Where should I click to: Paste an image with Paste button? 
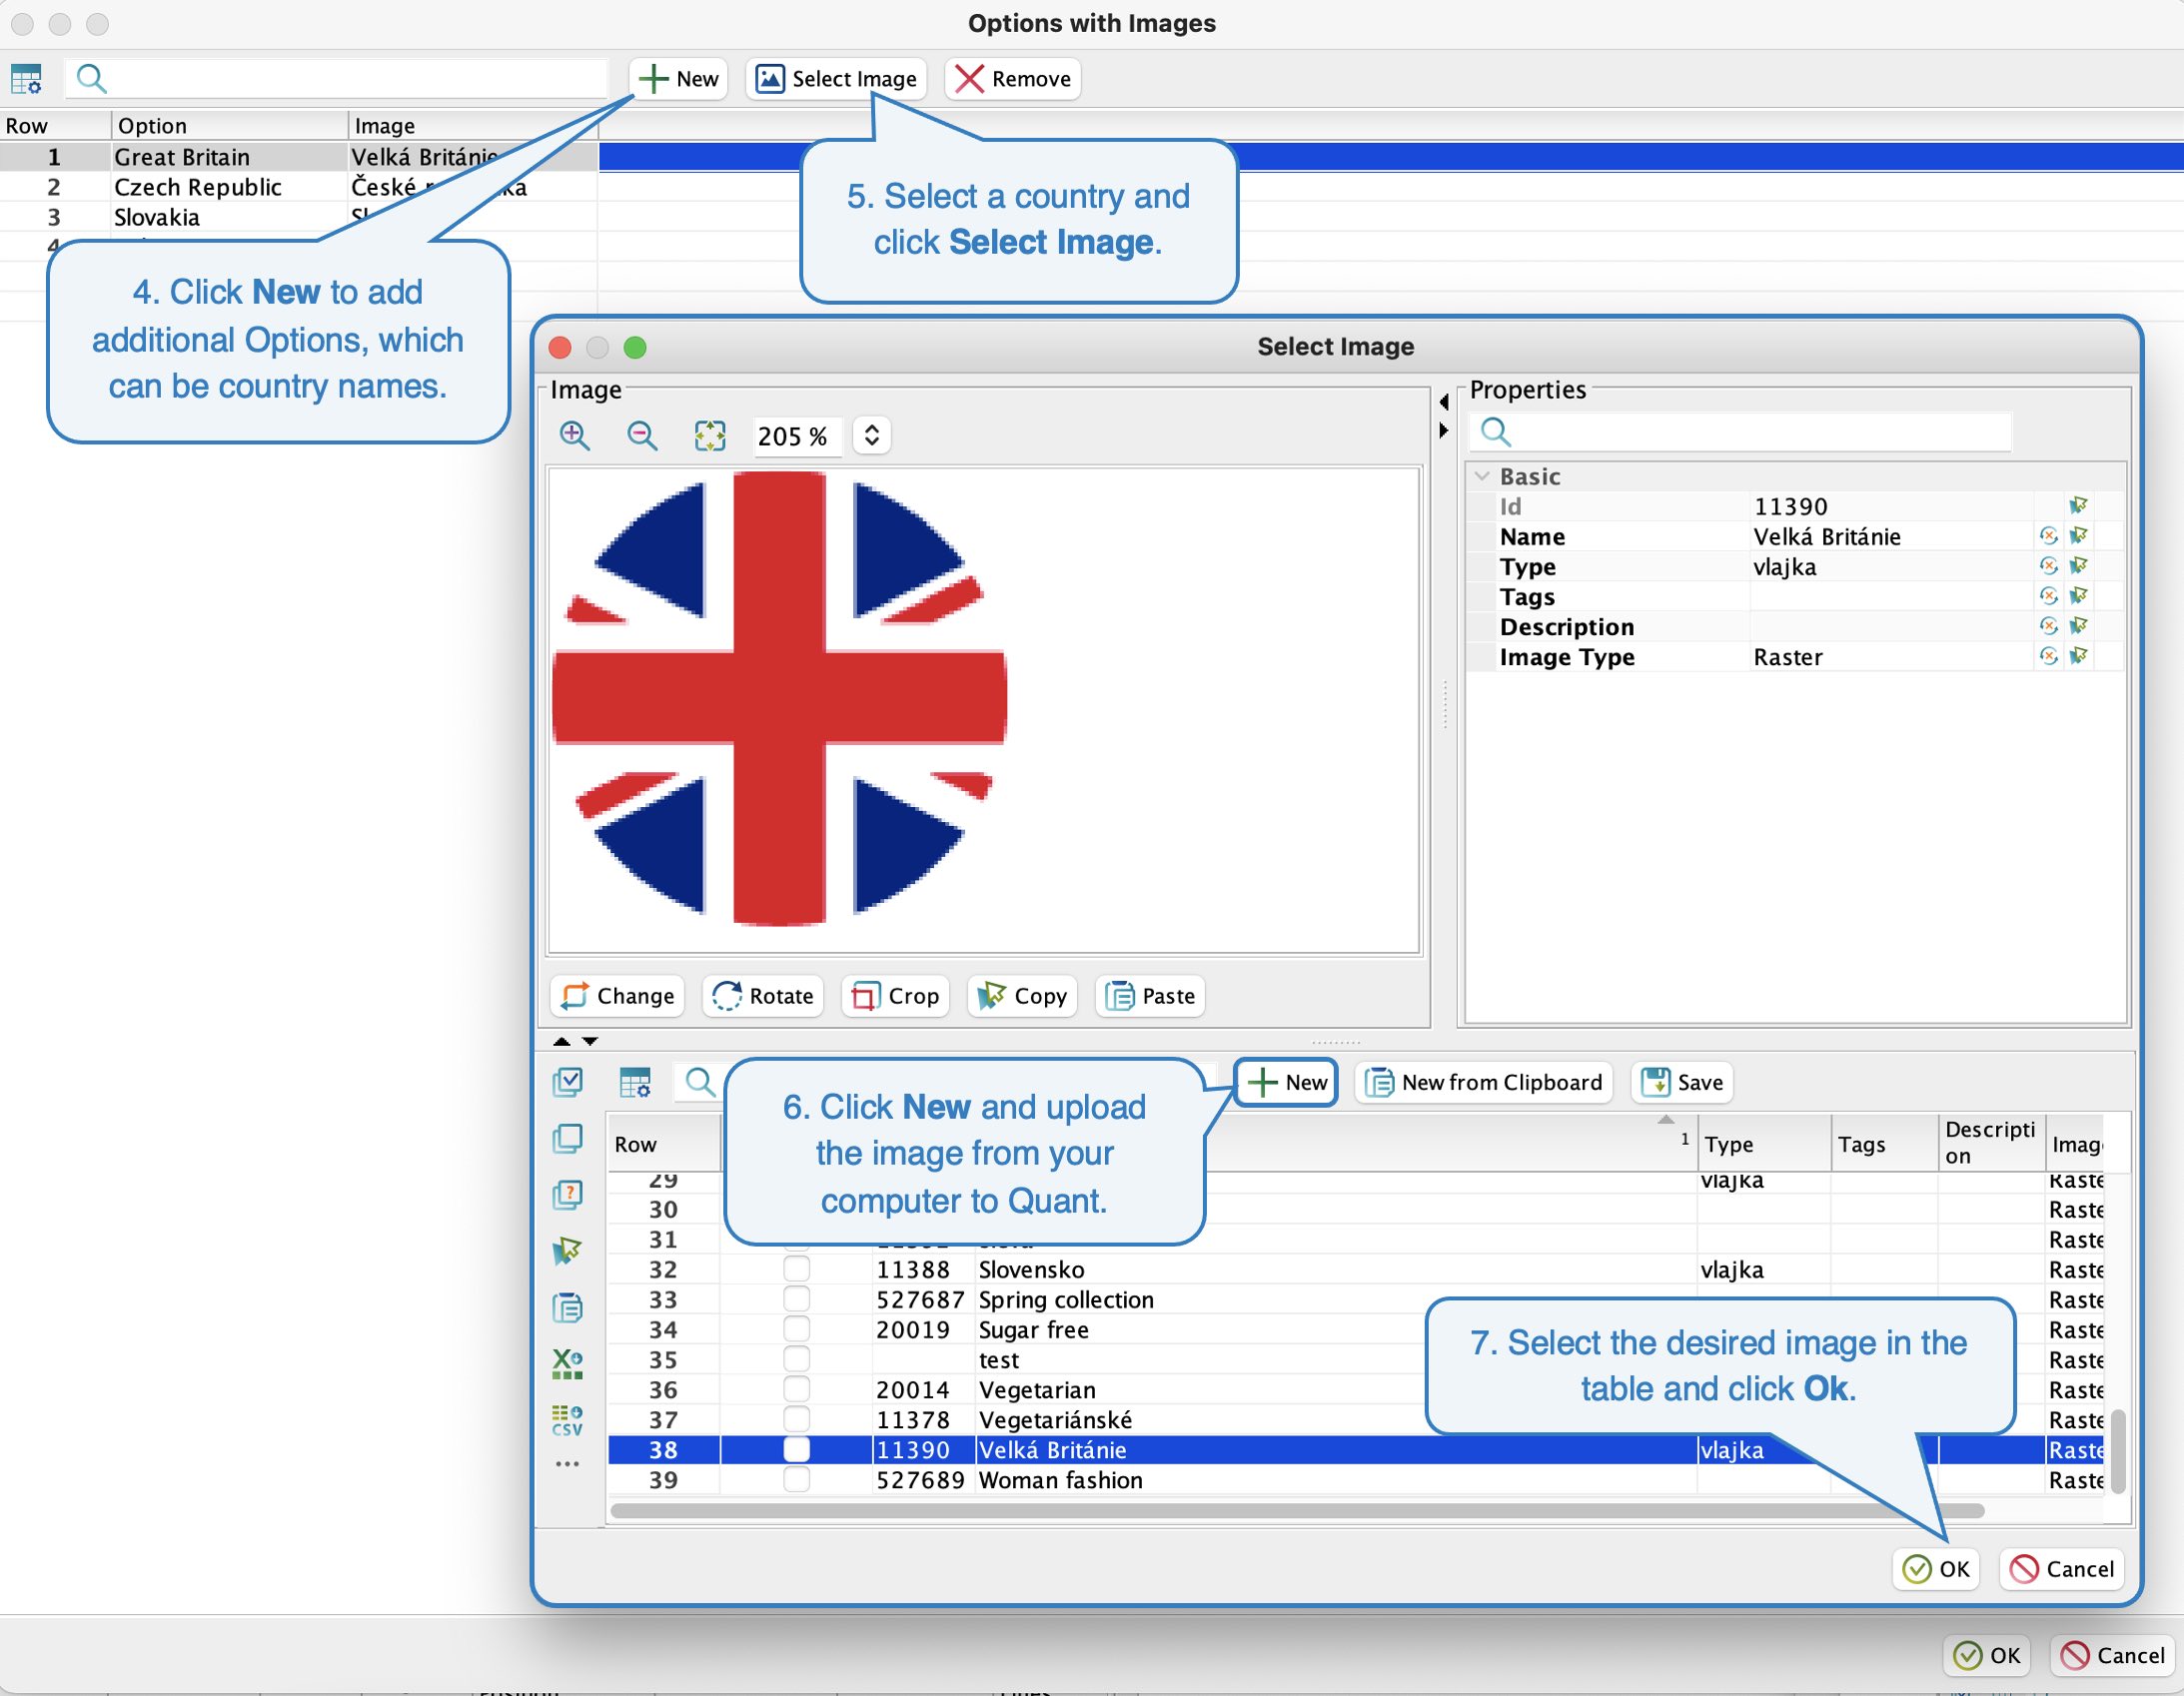click(x=1150, y=996)
